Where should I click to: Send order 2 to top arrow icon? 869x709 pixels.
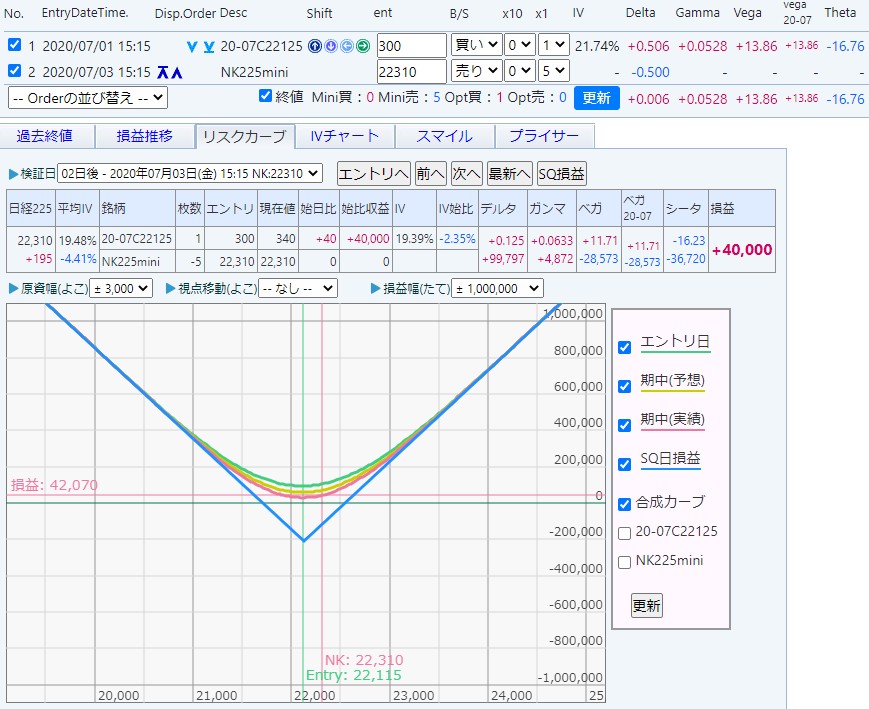point(162,72)
